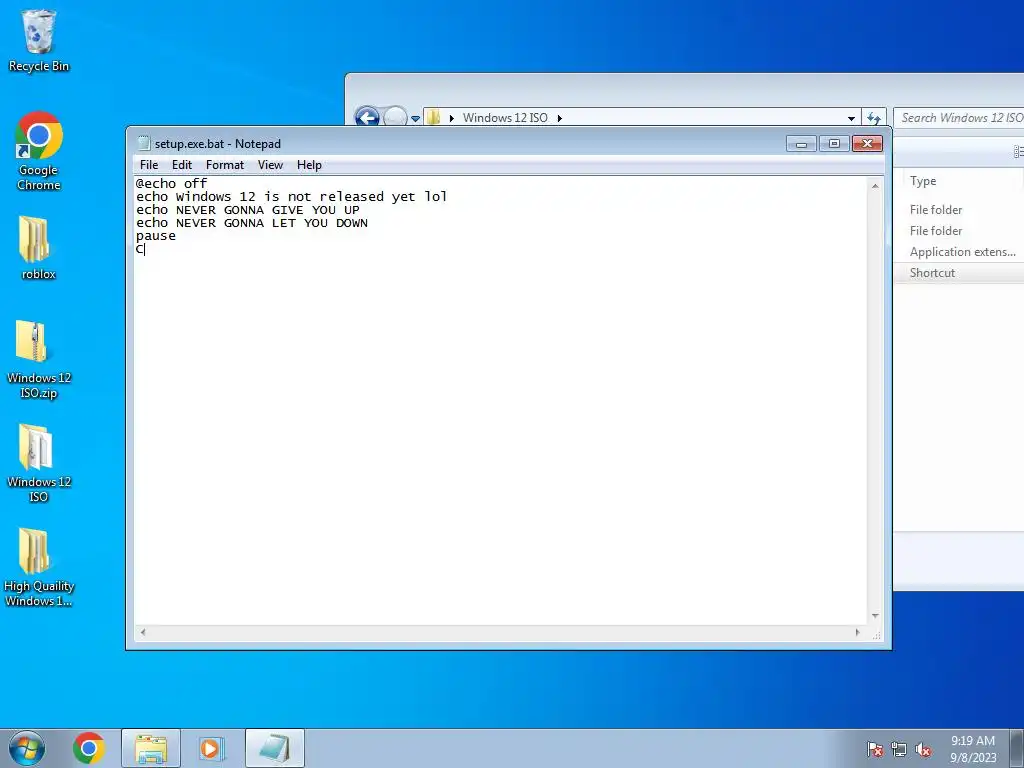Screen dimensions: 1024x768
Task: Open the Start menu orb
Action: click(x=27, y=748)
